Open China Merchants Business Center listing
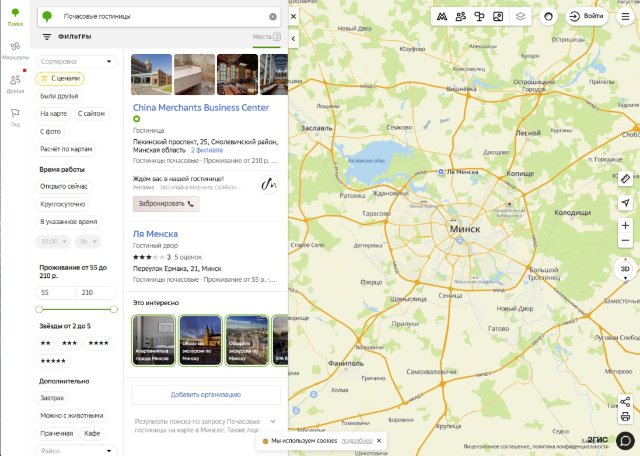Viewport: 640px width, 456px height. coord(201,108)
